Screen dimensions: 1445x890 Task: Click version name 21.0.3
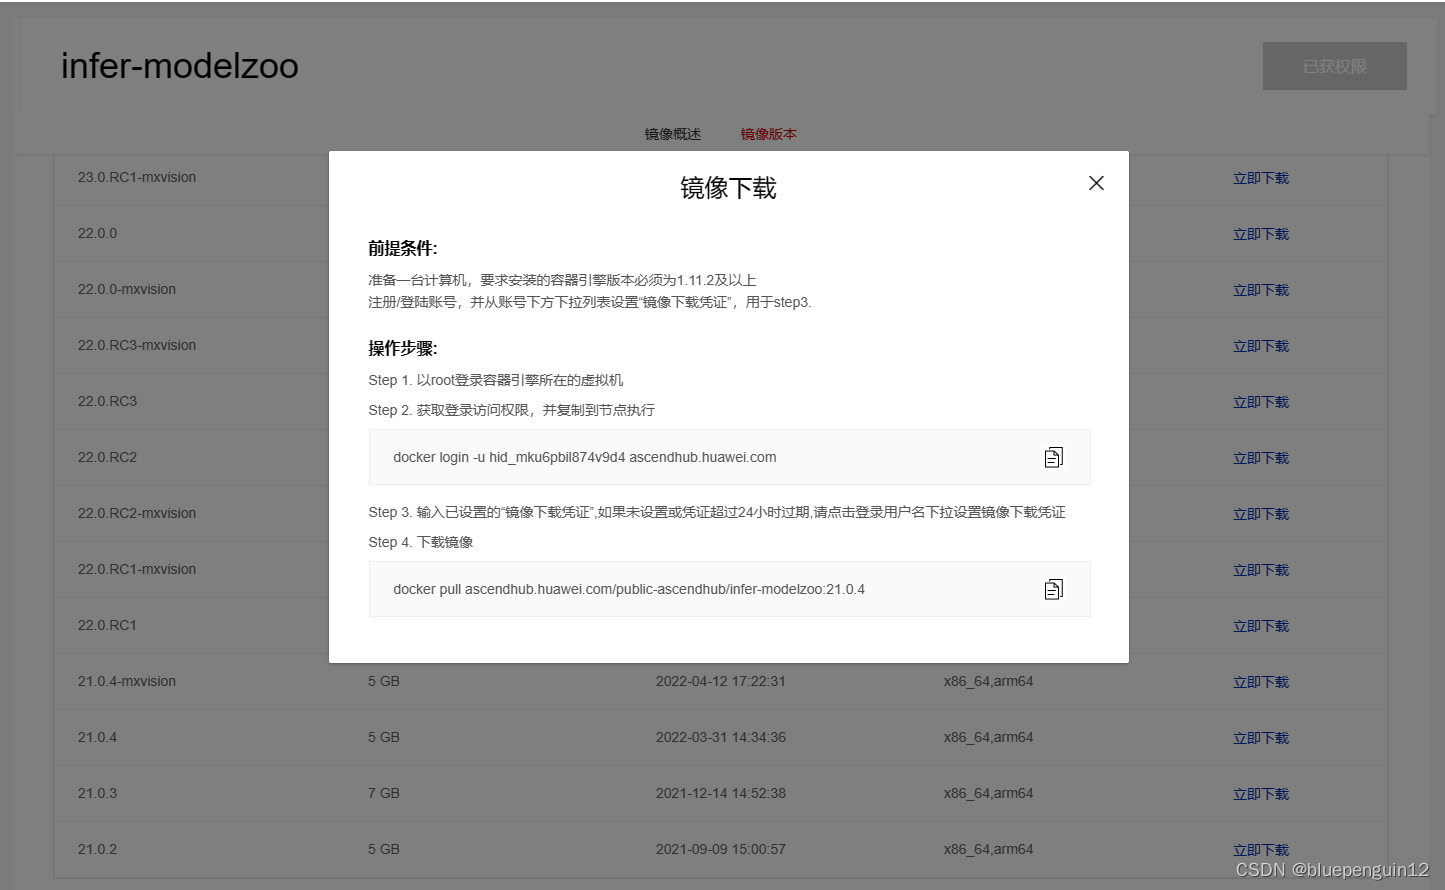tap(97, 793)
